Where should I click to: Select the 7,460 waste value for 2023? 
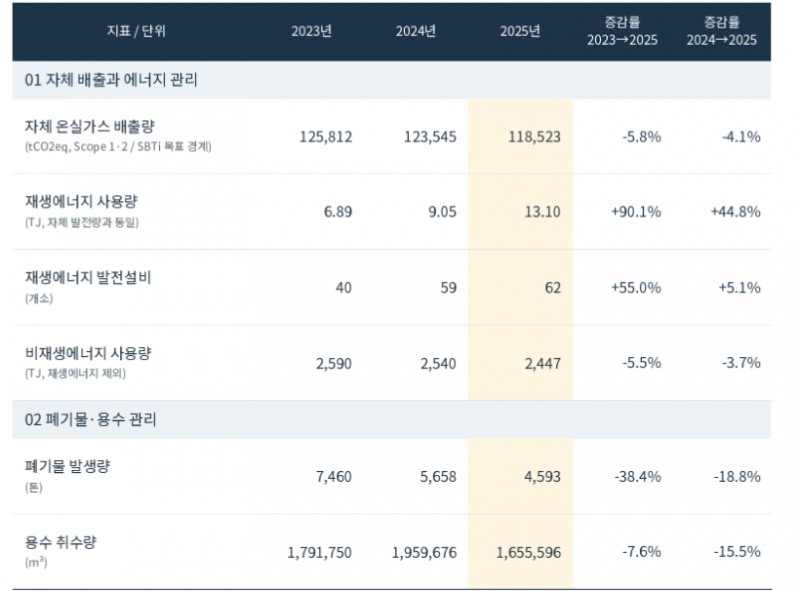pos(334,477)
